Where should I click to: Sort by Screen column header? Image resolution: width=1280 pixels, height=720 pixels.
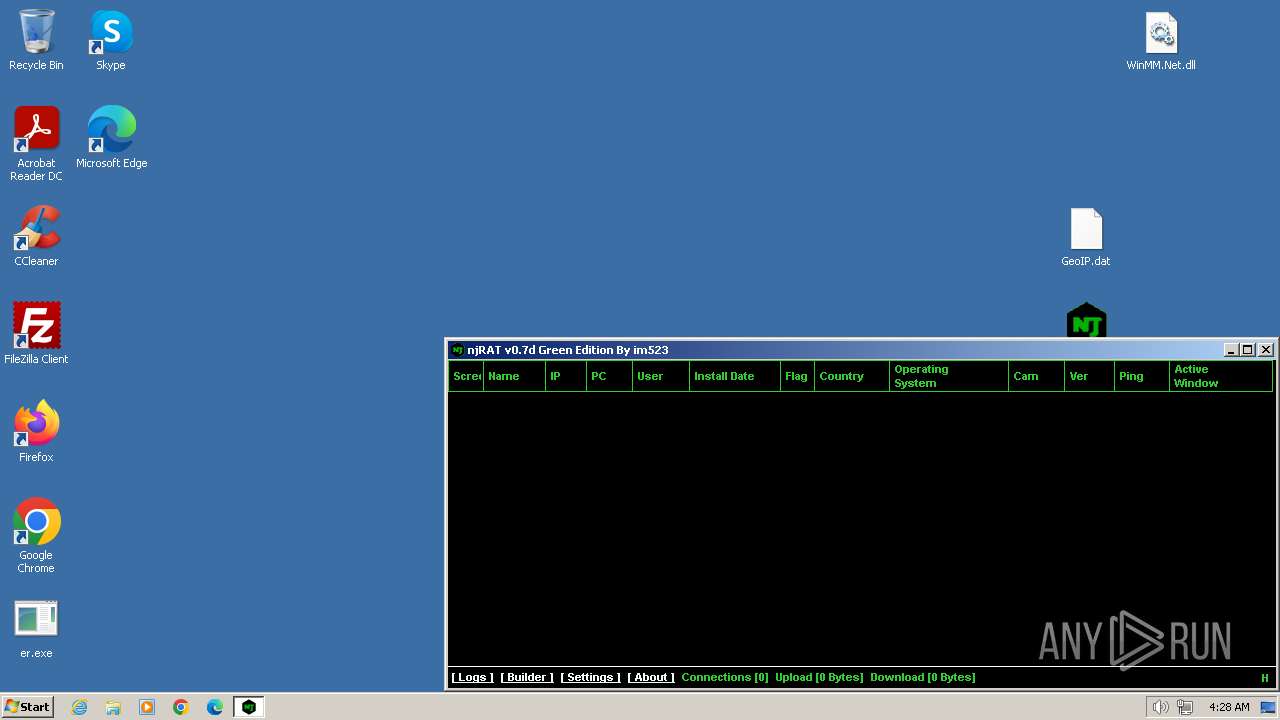[x=467, y=376]
